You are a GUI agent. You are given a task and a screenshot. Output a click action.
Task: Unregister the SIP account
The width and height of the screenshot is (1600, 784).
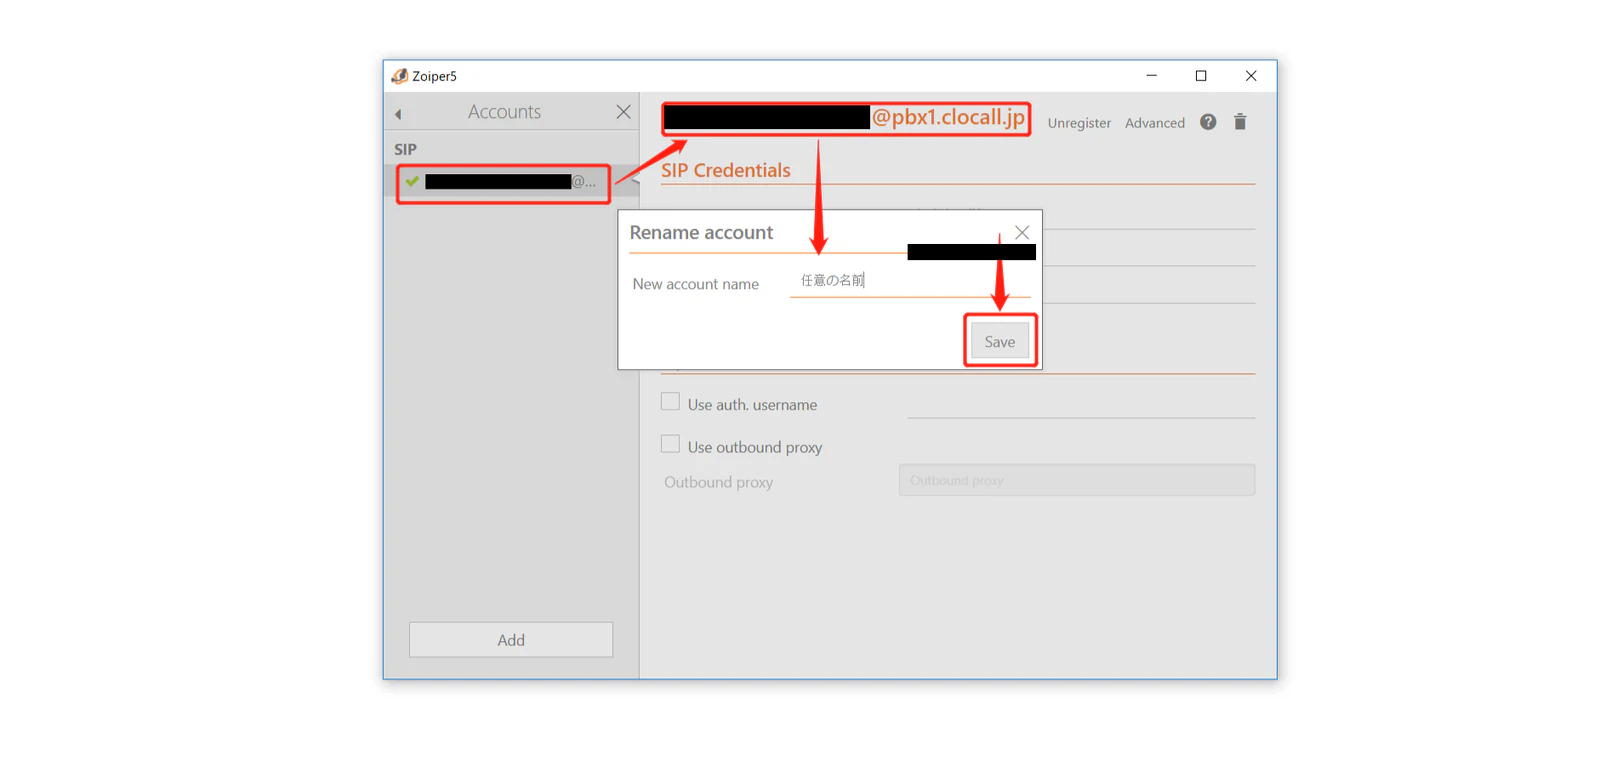pyautogui.click(x=1079, y=123)
